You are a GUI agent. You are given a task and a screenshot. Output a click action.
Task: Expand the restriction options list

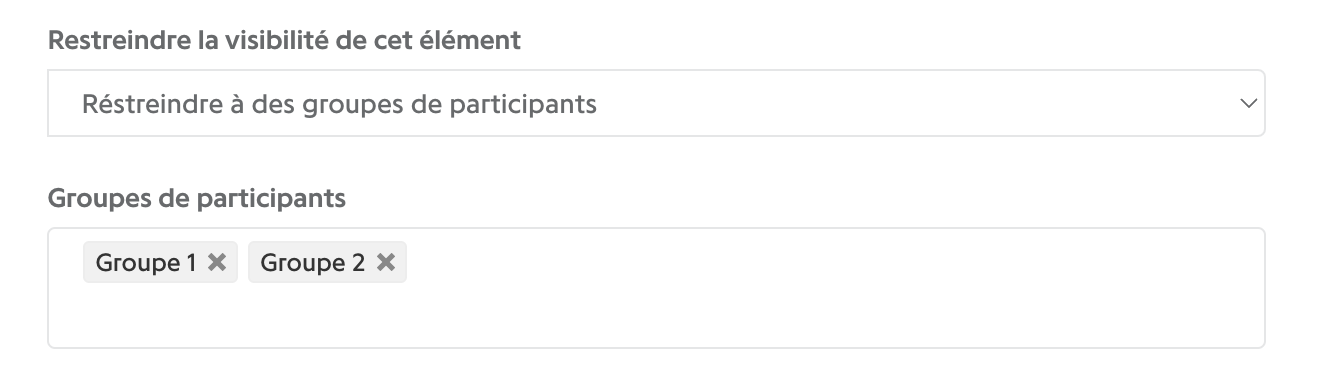[656, 103]
